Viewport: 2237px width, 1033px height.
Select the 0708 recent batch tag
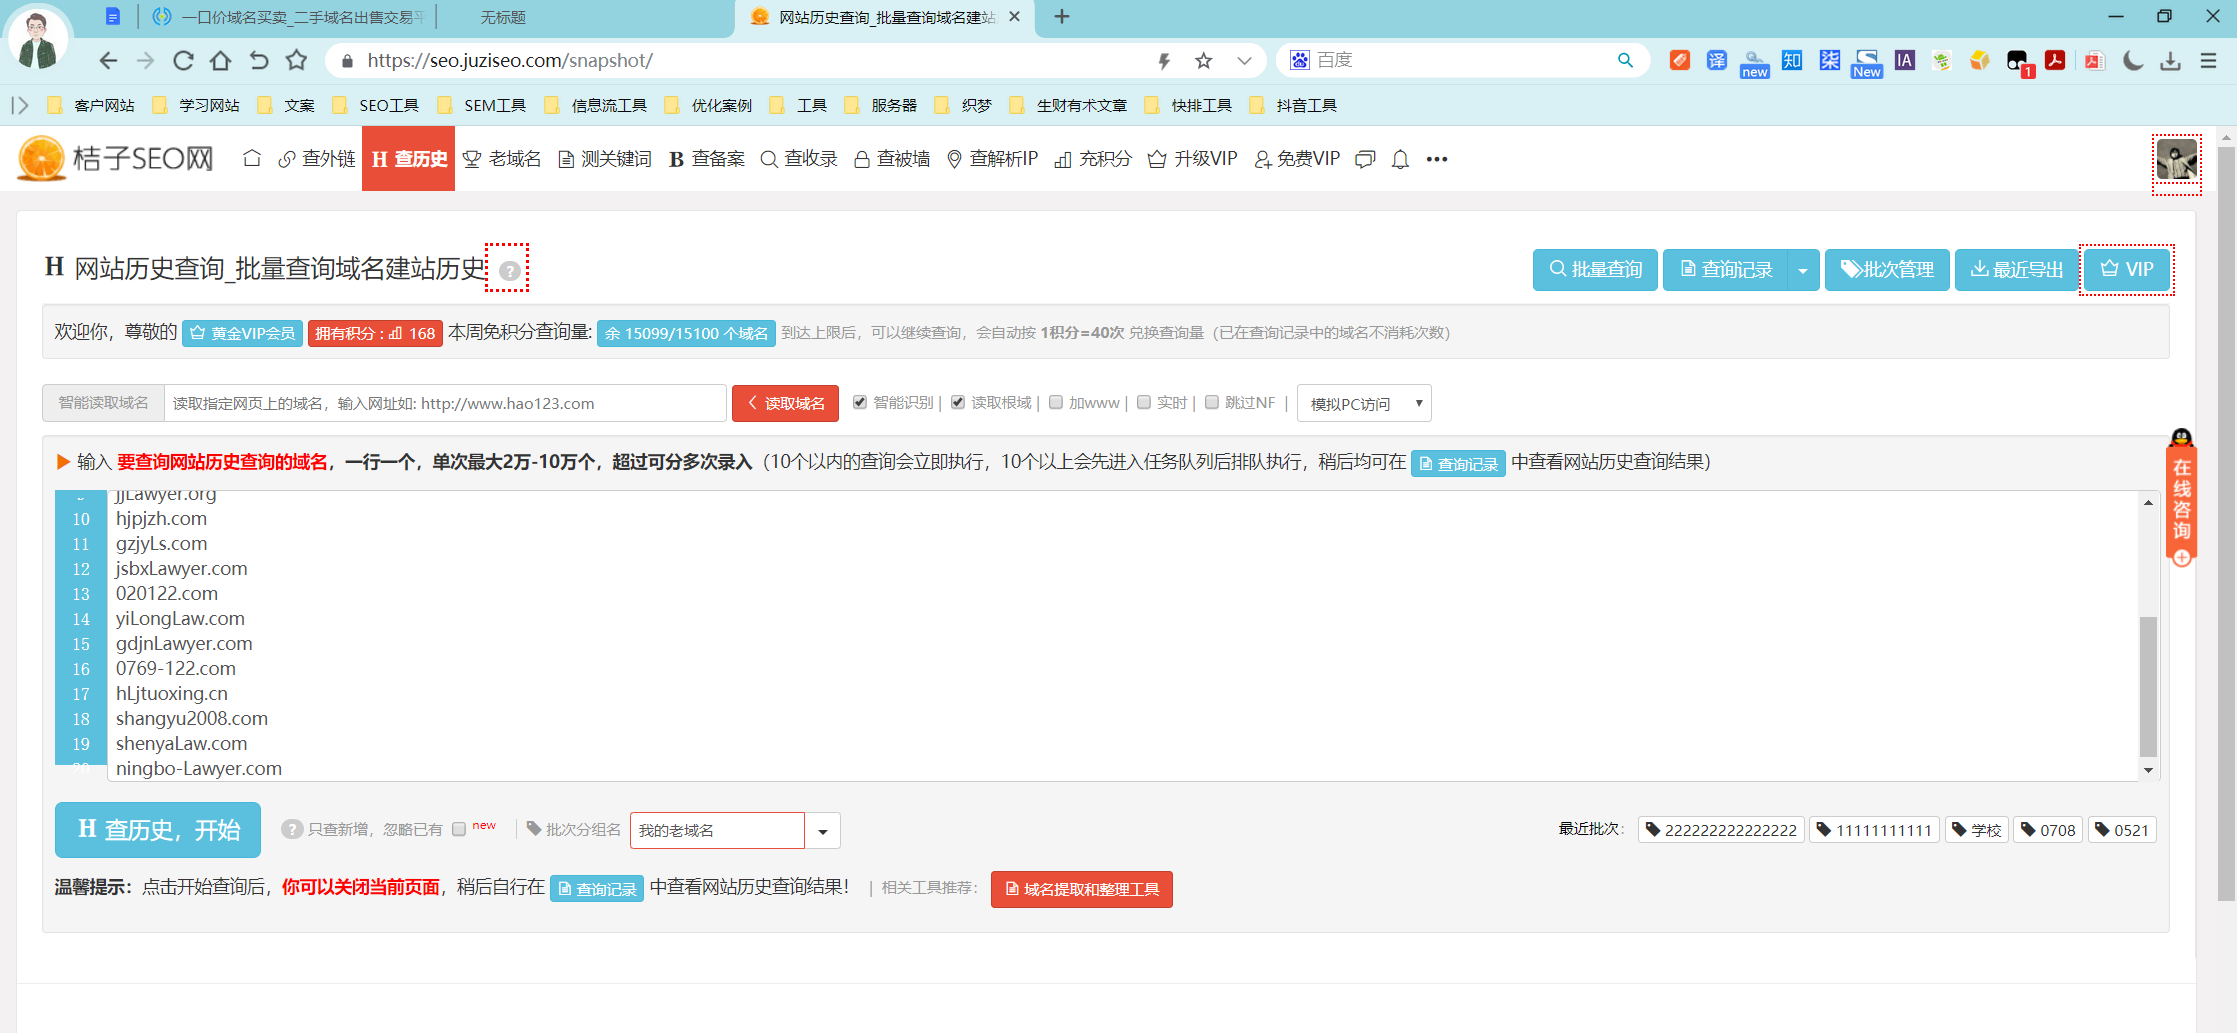coord(2048,829)
